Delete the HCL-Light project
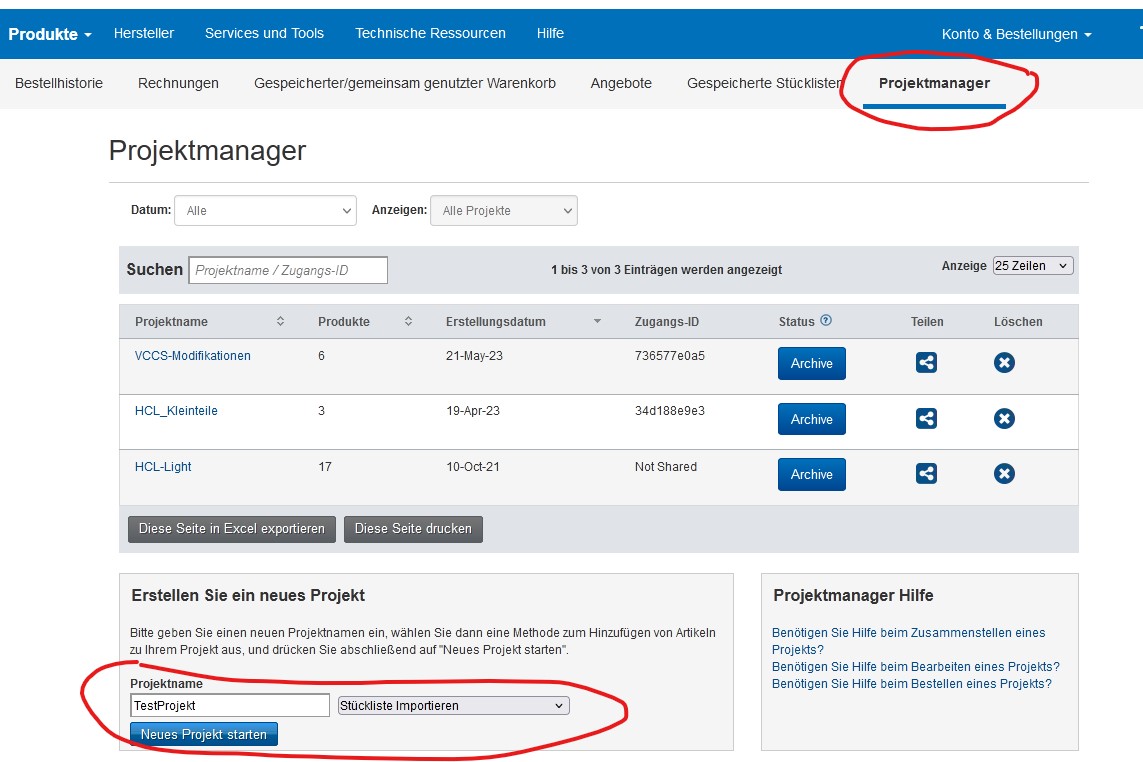The height and width of the screenshot is (762, 1143). [x=1004, y=474]
